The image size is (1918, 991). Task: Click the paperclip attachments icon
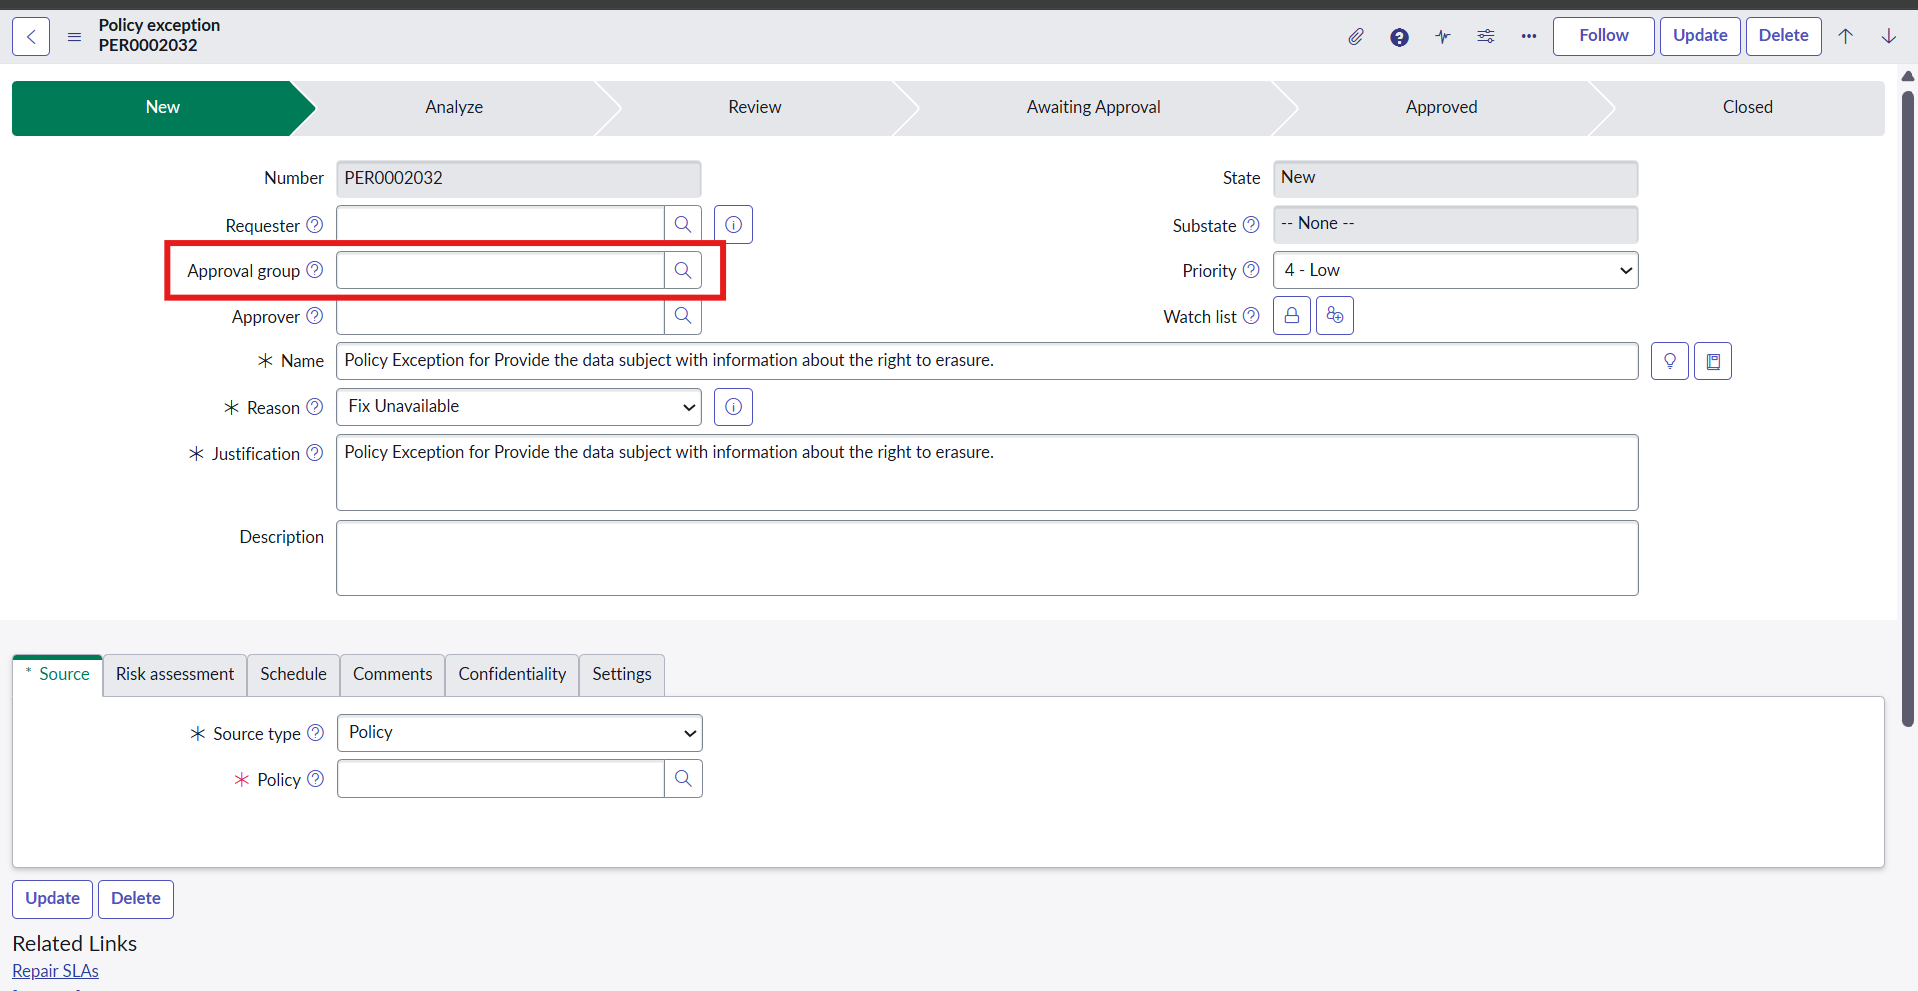click(1355, 37)
